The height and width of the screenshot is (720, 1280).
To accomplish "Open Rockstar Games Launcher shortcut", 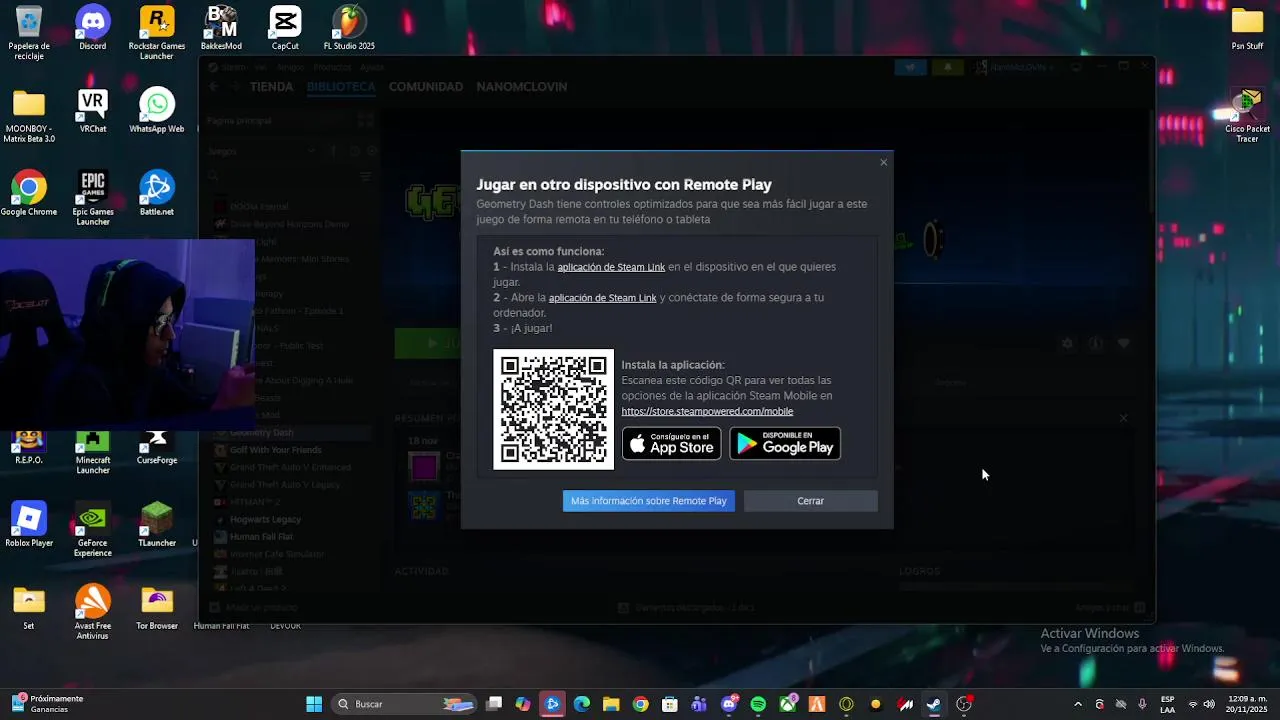I will pos(157,33).
